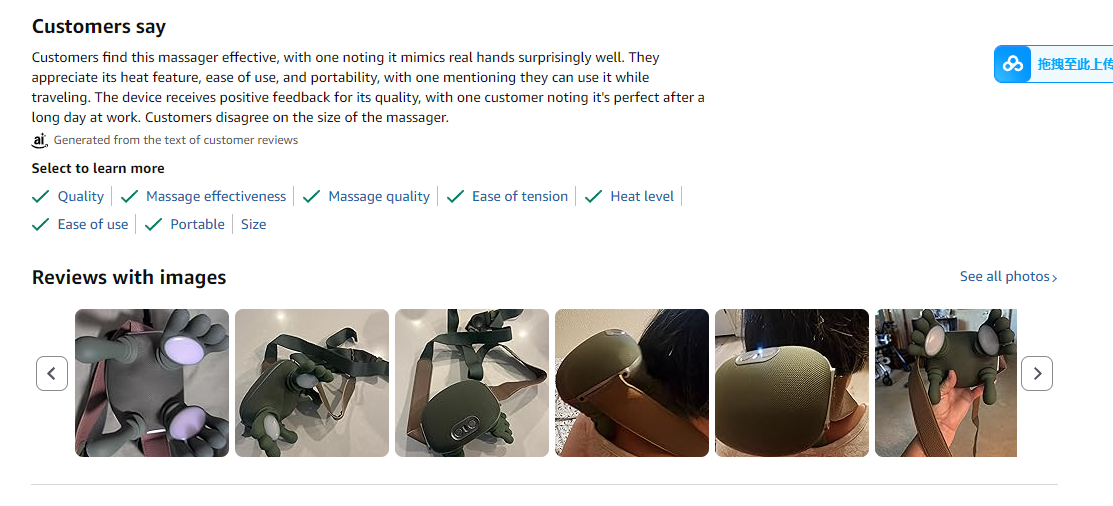The image size is (1113, 506).
Task: Open the Portable topic
Action: pyautogui.click(x=197, y=225)
